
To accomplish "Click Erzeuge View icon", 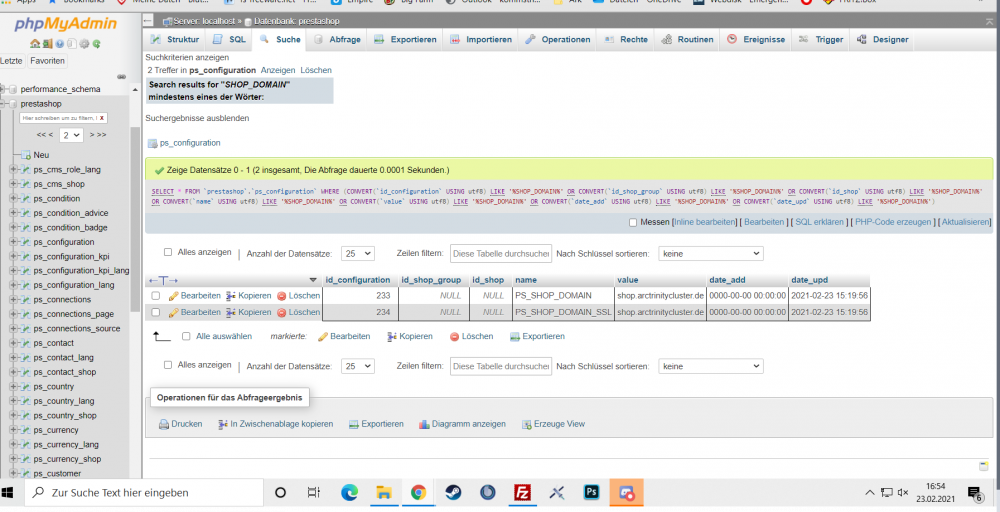I will pos(527,424).
